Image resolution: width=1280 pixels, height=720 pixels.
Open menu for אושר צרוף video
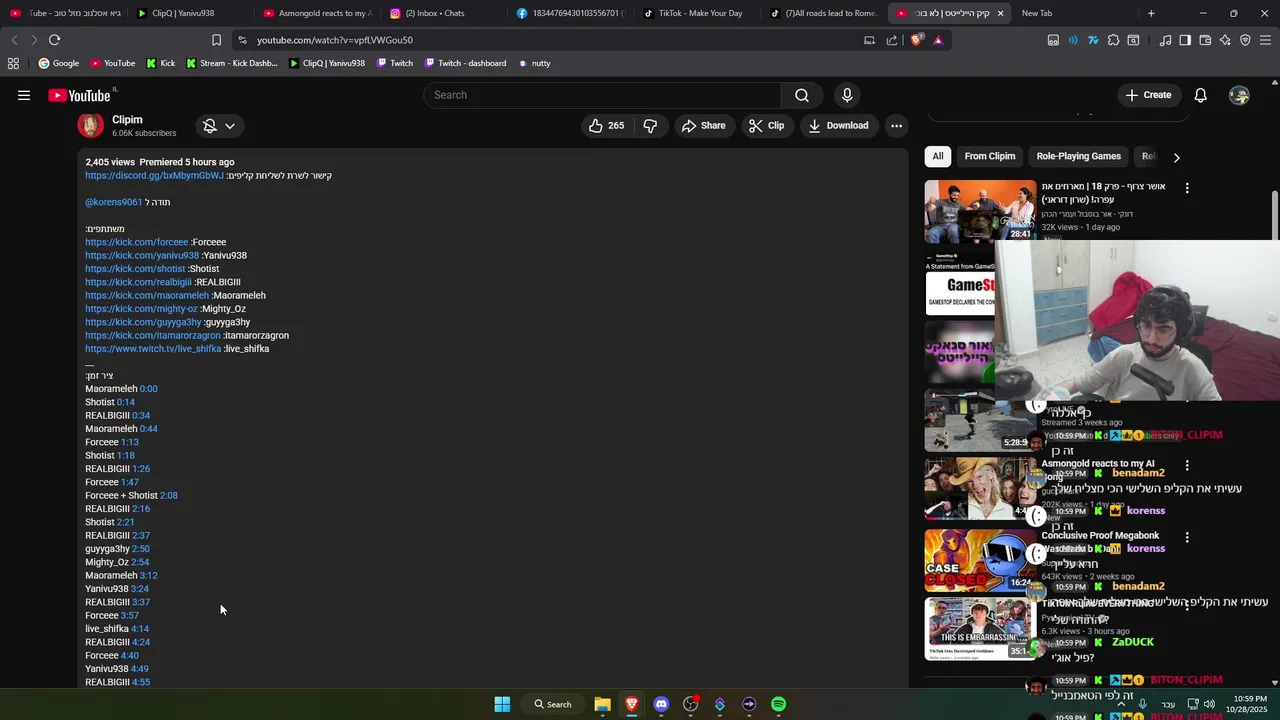tap(1187, 188)
